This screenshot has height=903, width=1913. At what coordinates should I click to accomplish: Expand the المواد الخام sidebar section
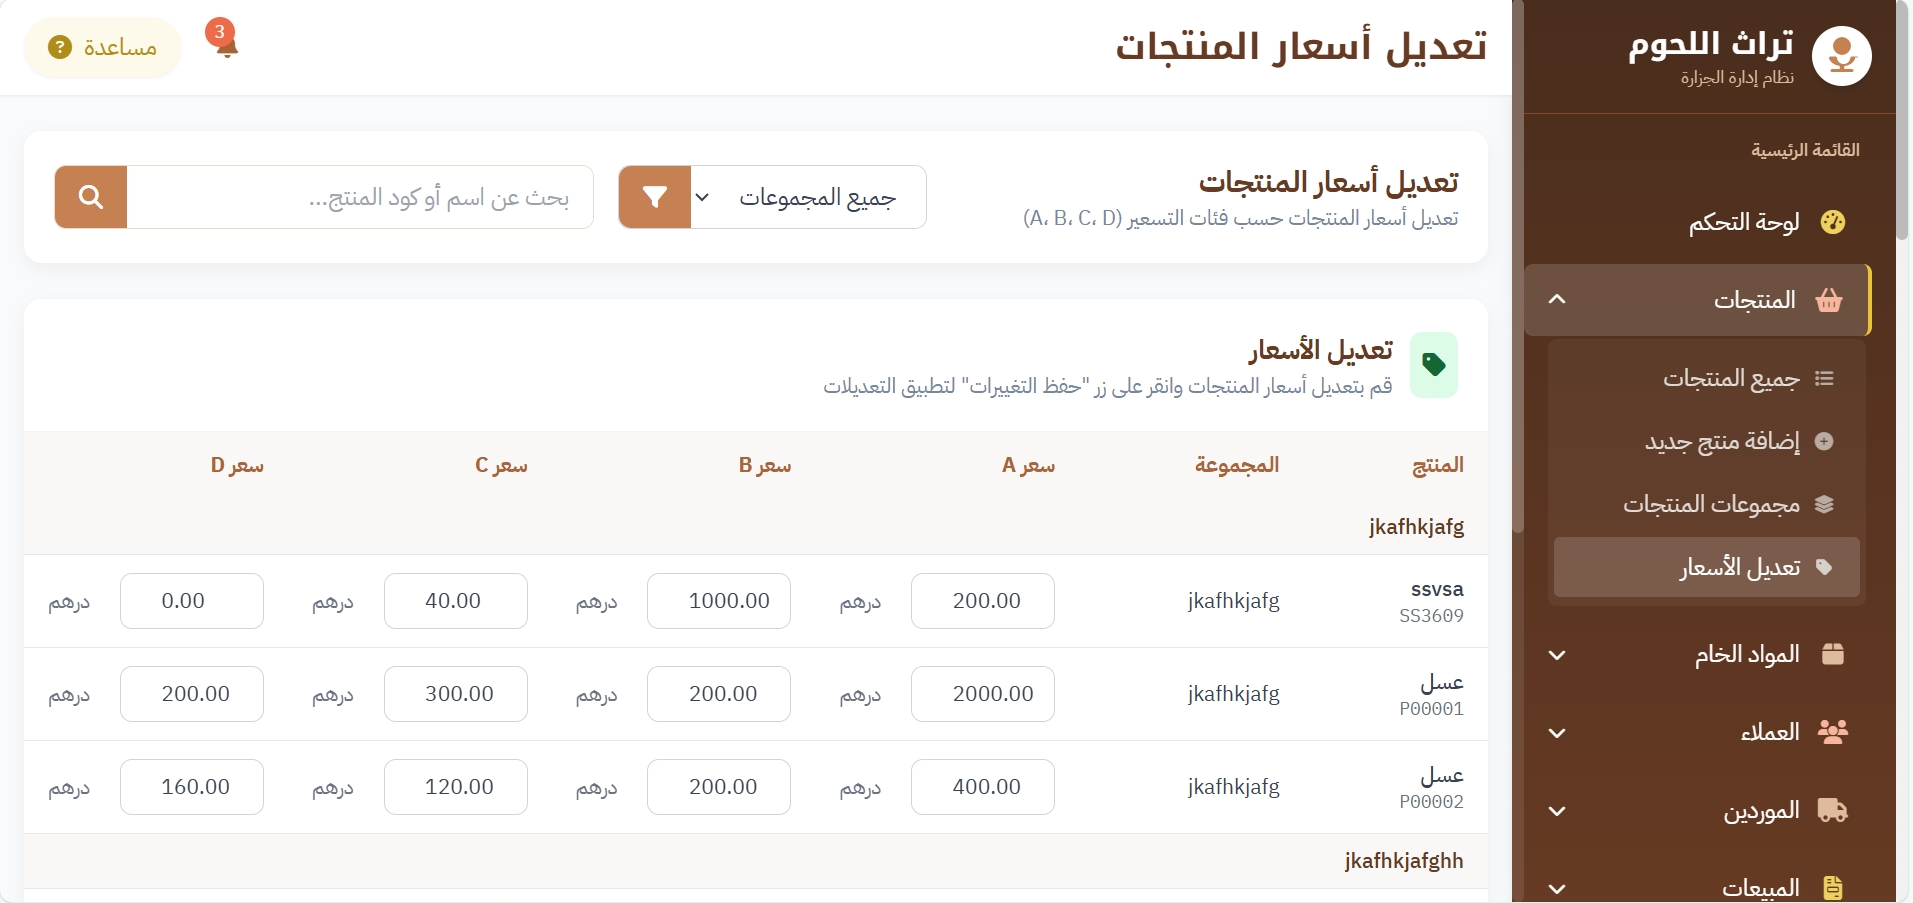(x=1557, y=655)
